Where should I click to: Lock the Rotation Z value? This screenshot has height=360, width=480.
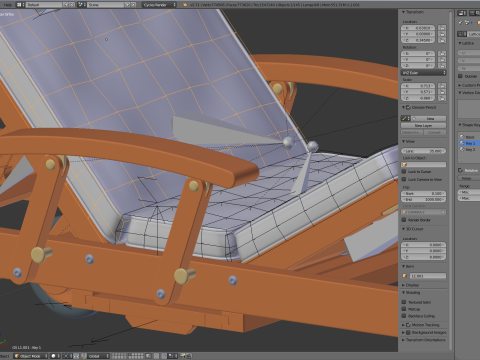click(442, 66)
